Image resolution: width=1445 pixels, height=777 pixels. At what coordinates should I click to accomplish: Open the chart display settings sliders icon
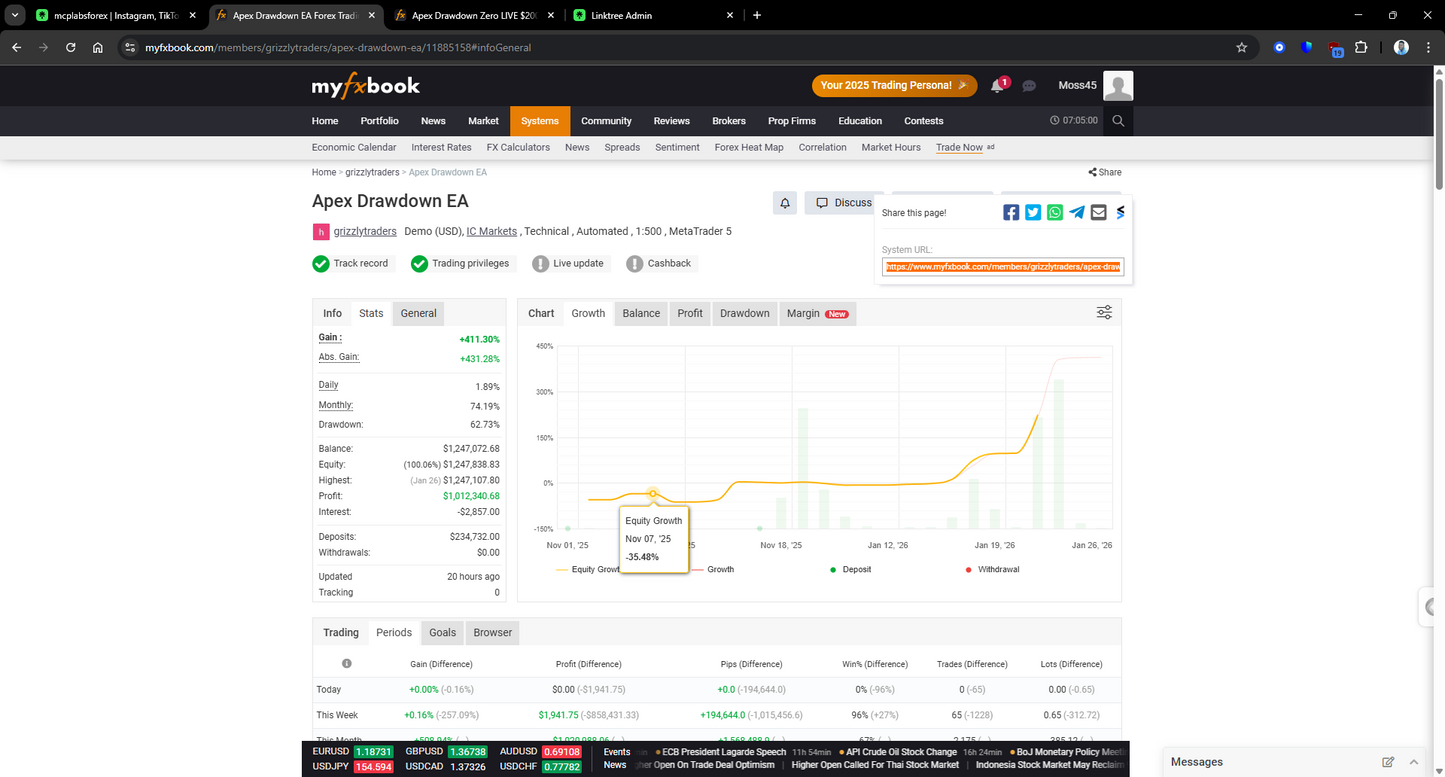(x=1104, y=312)
